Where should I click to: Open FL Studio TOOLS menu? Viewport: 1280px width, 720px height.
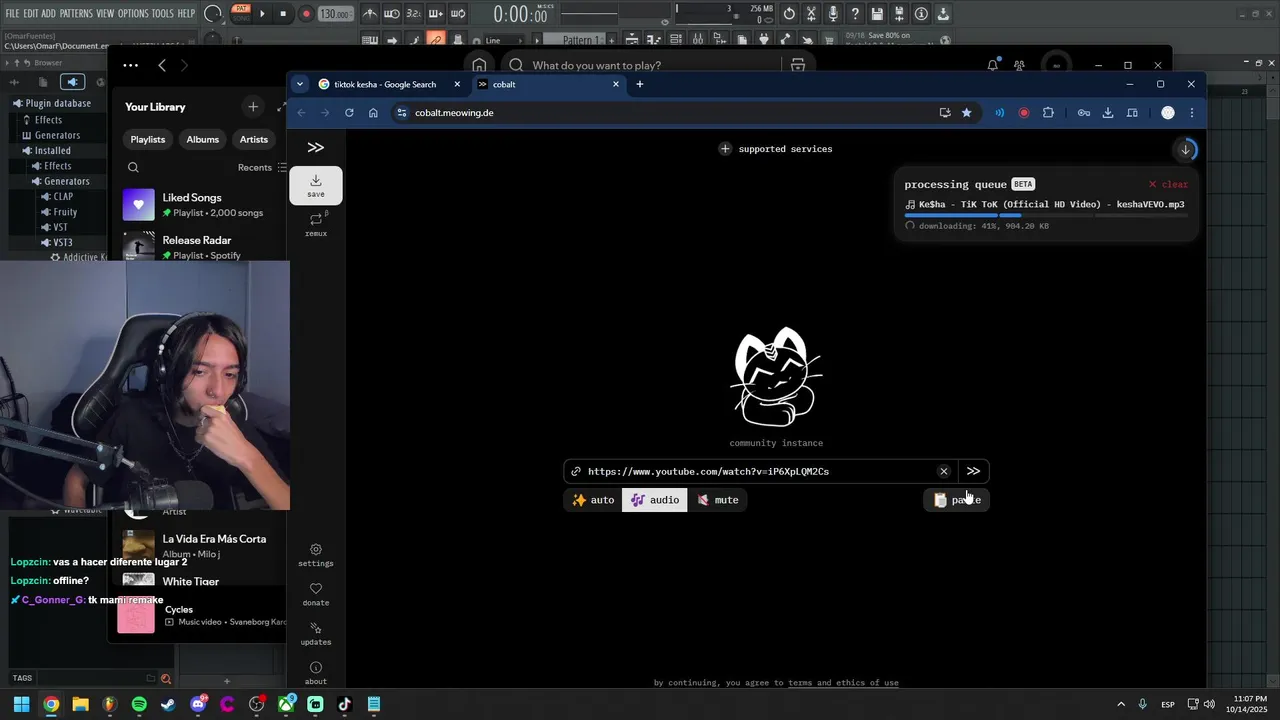[163, 13]
